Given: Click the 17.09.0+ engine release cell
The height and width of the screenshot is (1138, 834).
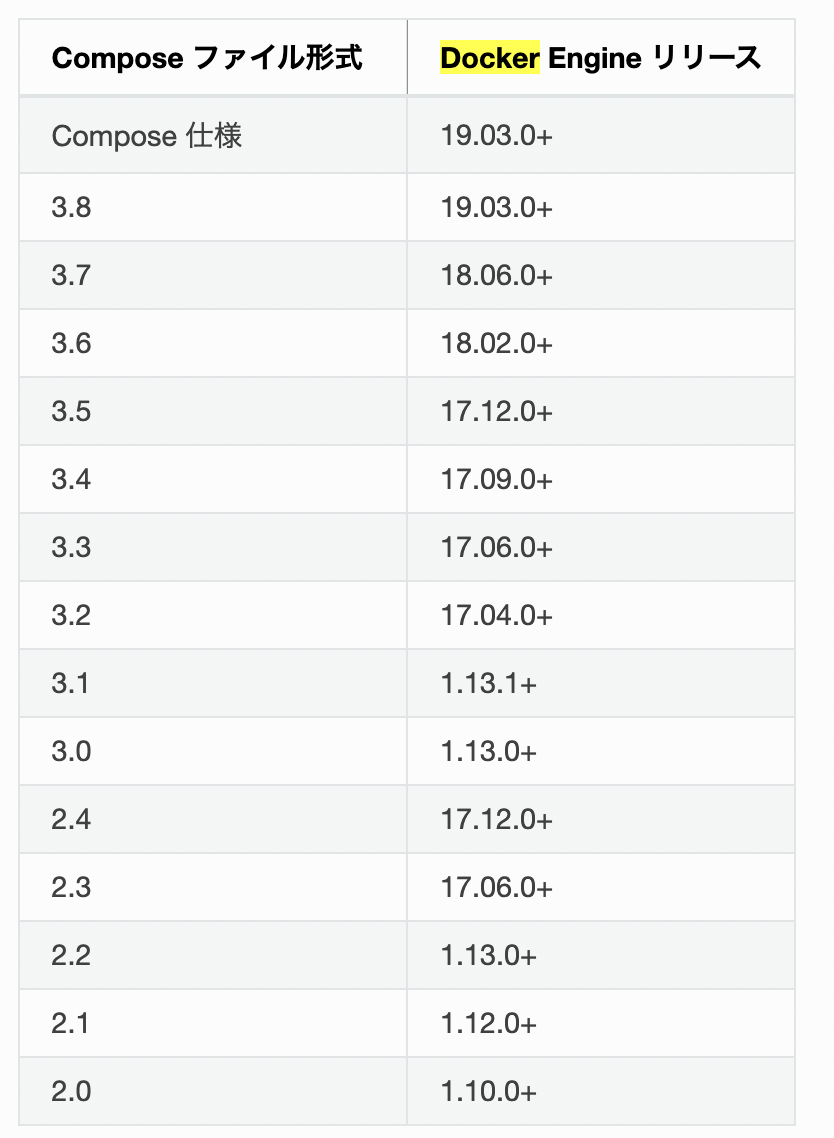Looking at the screenshot, I should coord(496,480).
